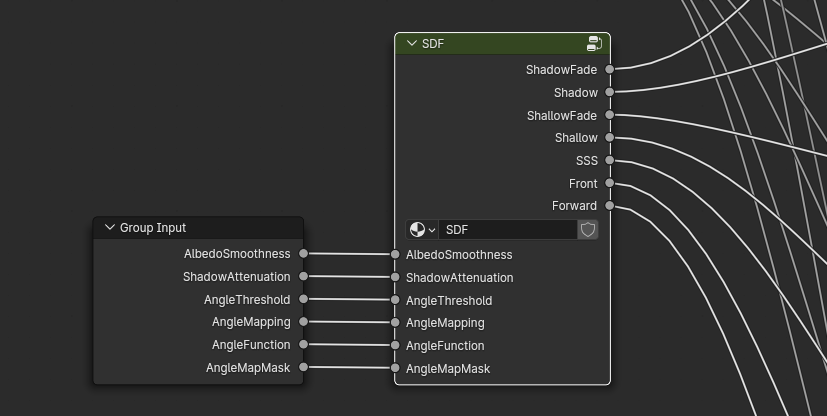The width and height of the screenshot is (827, 416).
Task: Click the ShadowFade output socket
Action: (609, 70)
